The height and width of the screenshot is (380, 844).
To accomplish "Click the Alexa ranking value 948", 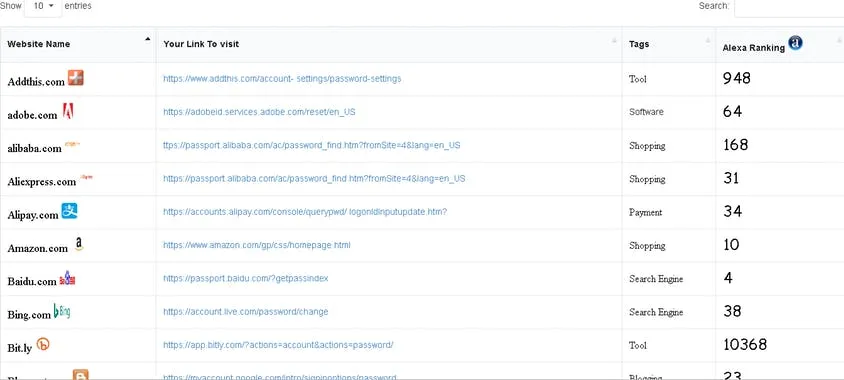I will click(737, 79).
